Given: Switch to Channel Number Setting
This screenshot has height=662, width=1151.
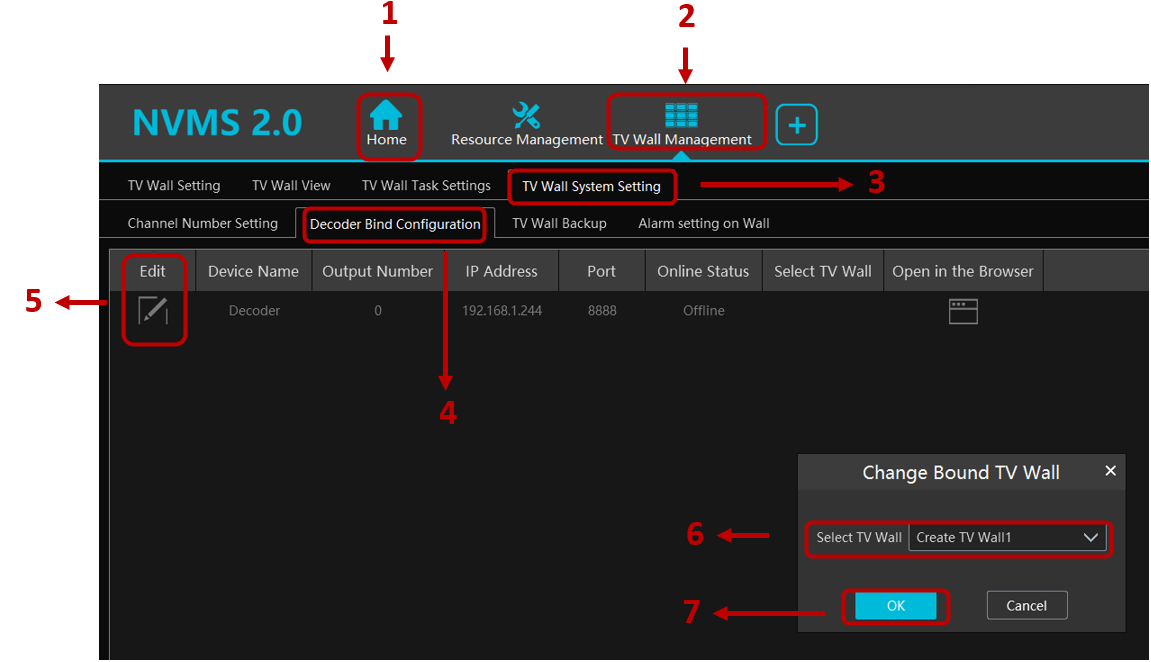Looking at the screenshot, I should click(203, 223).
